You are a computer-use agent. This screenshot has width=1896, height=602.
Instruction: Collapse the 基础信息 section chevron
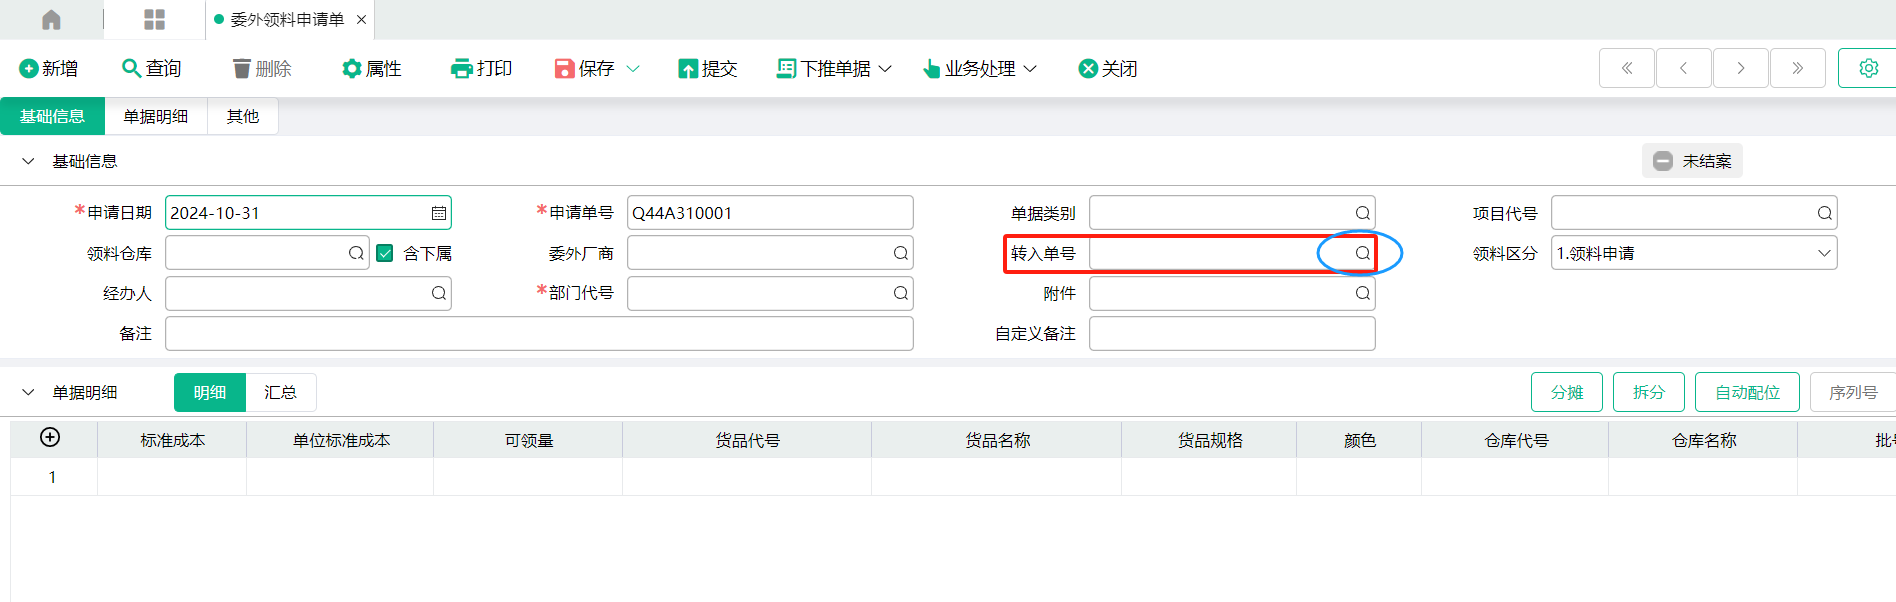click(x=28, y=161)
